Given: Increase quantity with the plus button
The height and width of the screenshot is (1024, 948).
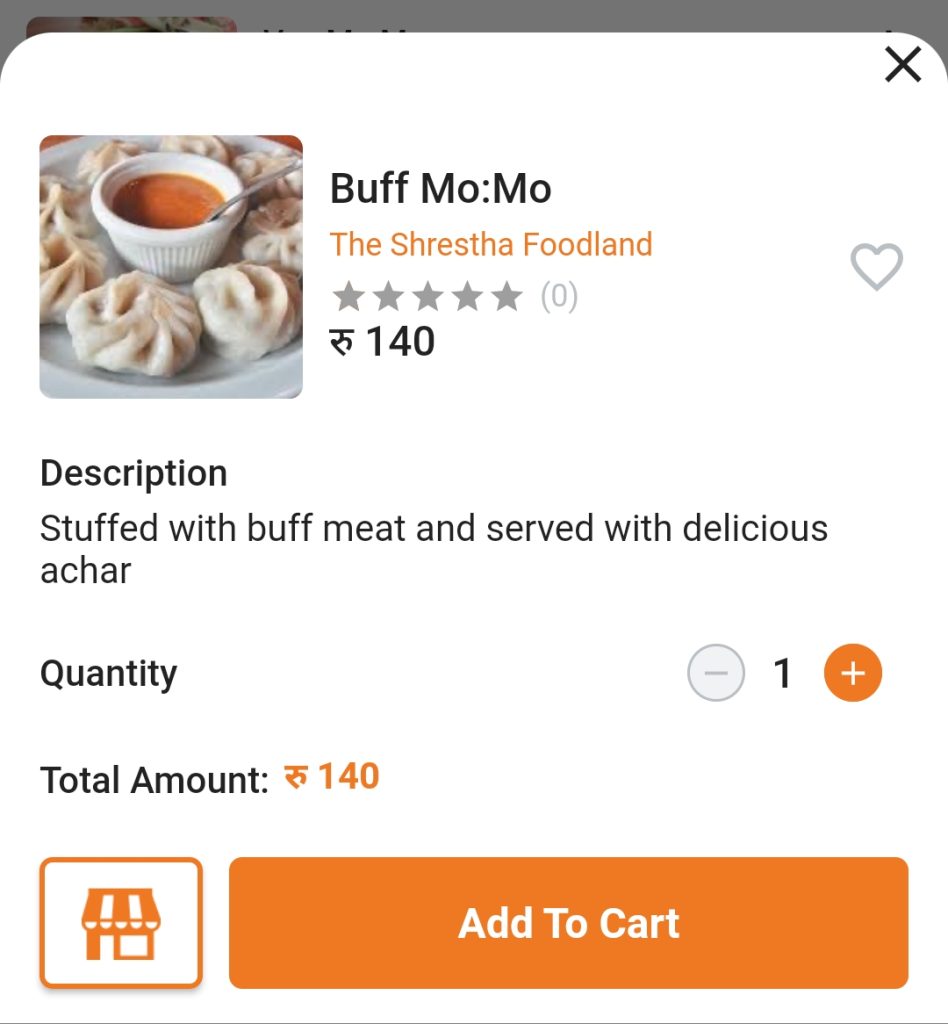Looking at the screenshot, I should coord(853,673).
